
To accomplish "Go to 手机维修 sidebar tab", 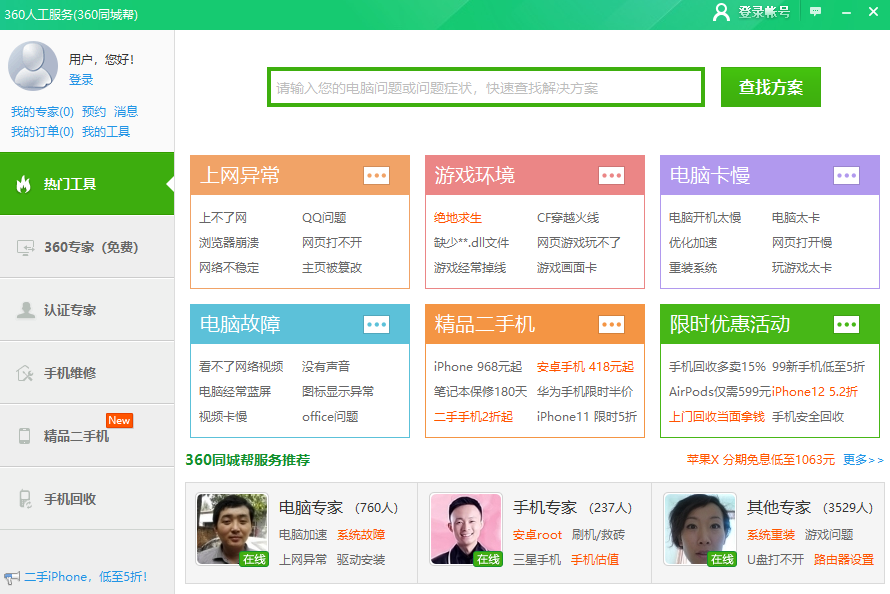I will point(87,373).
